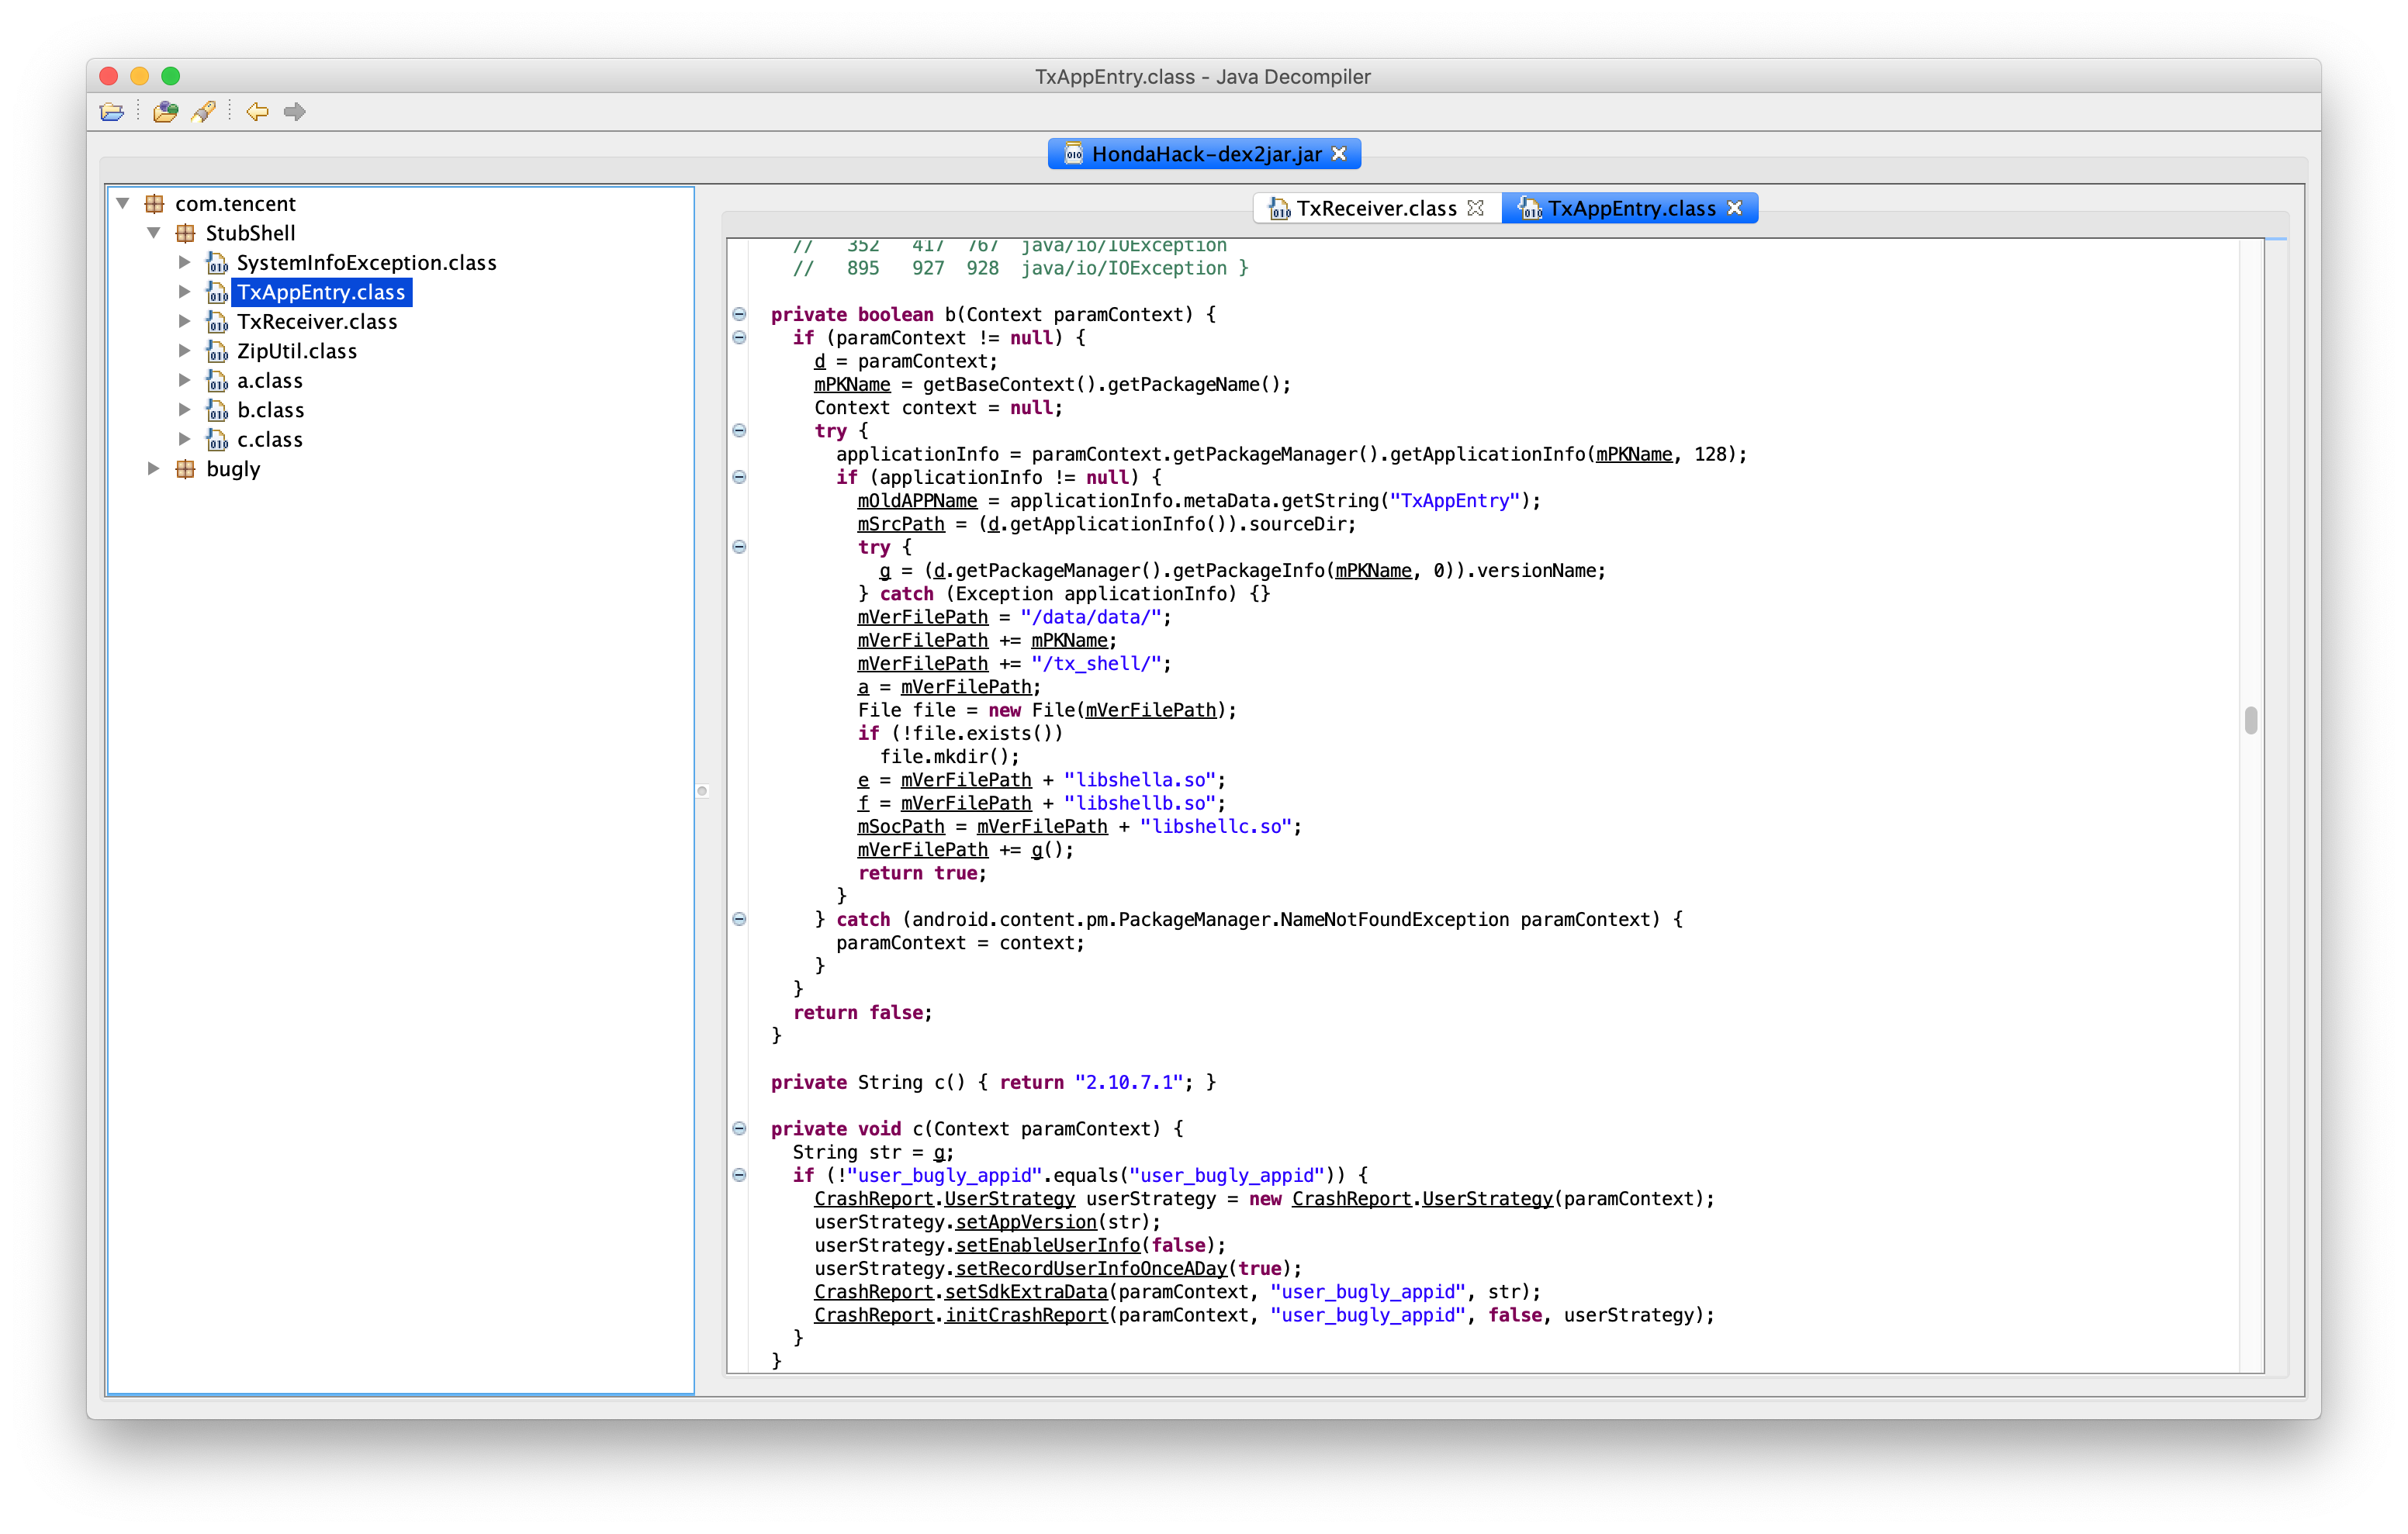Follow the initCrashReport method link
This screenshot has height=1534, width=2408.
click(x=1026, y=1315)
